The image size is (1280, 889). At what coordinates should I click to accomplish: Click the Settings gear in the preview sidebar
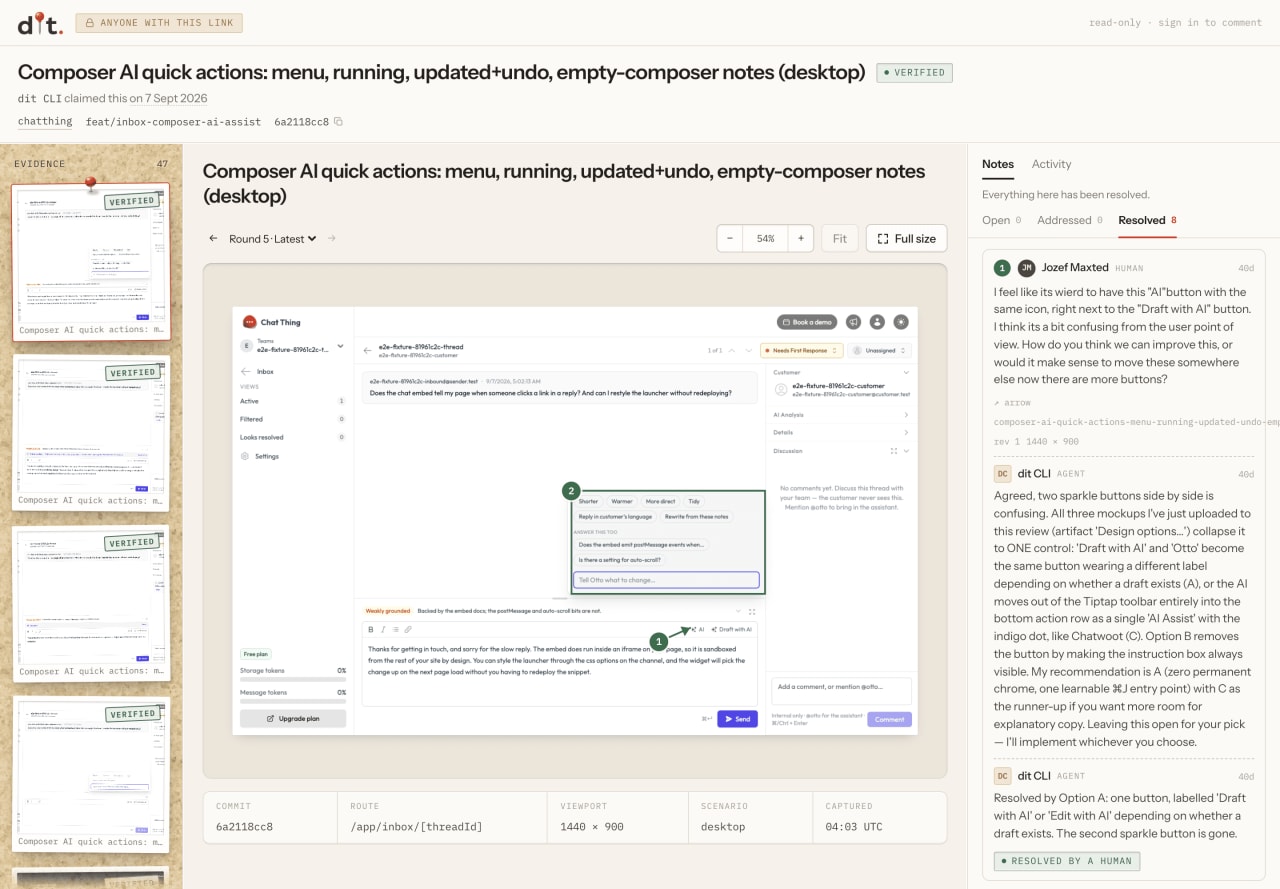coord(245,456)
